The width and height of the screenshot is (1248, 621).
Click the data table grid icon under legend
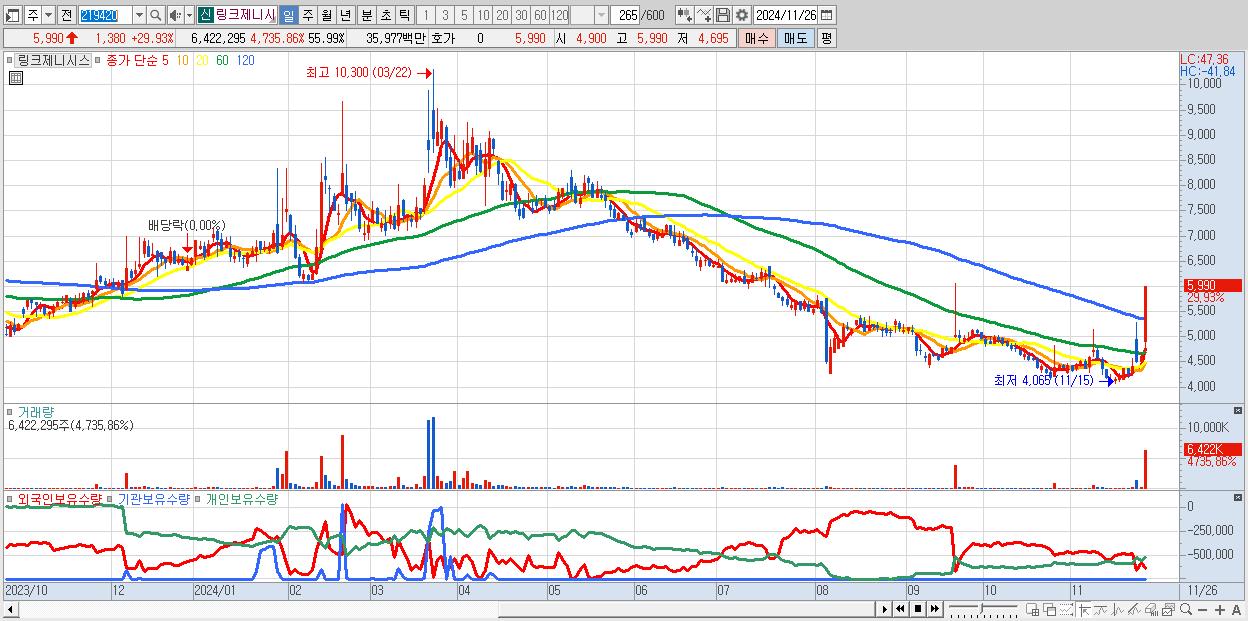click(x=15, y=78)
